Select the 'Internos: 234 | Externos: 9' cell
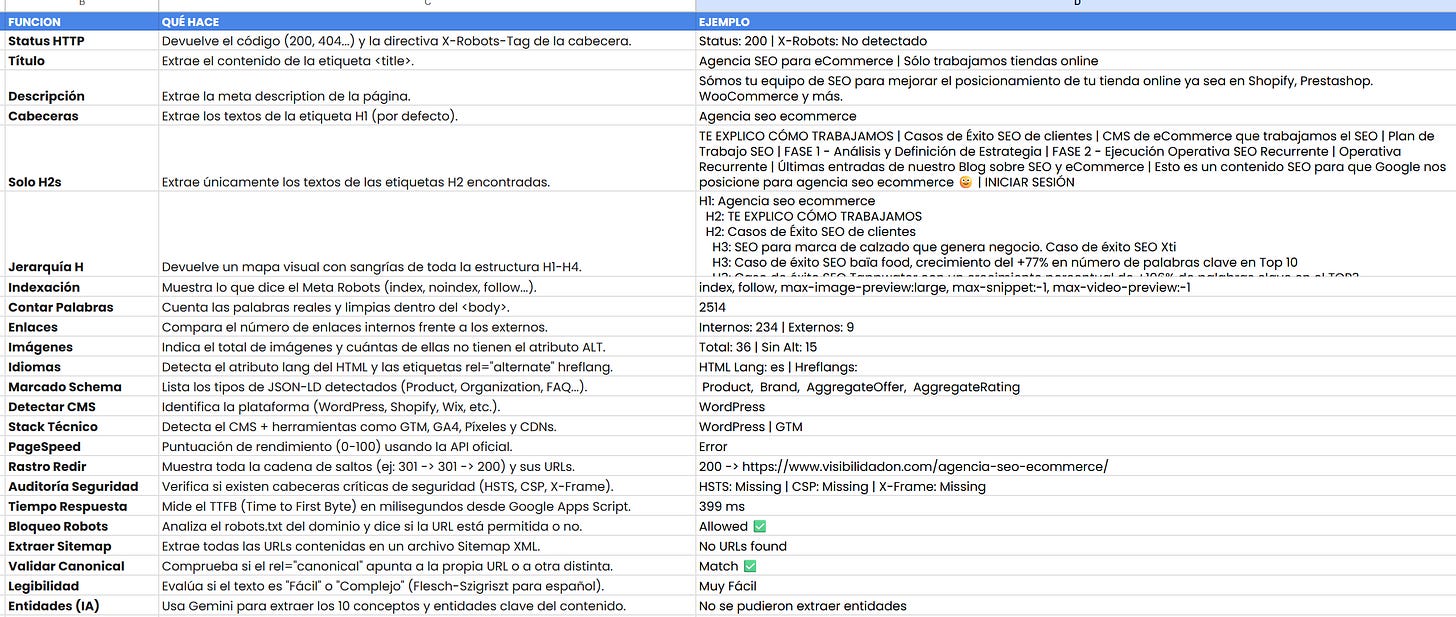Image resolution: width=1456 pixels, height=617 pixels. 1075,327
